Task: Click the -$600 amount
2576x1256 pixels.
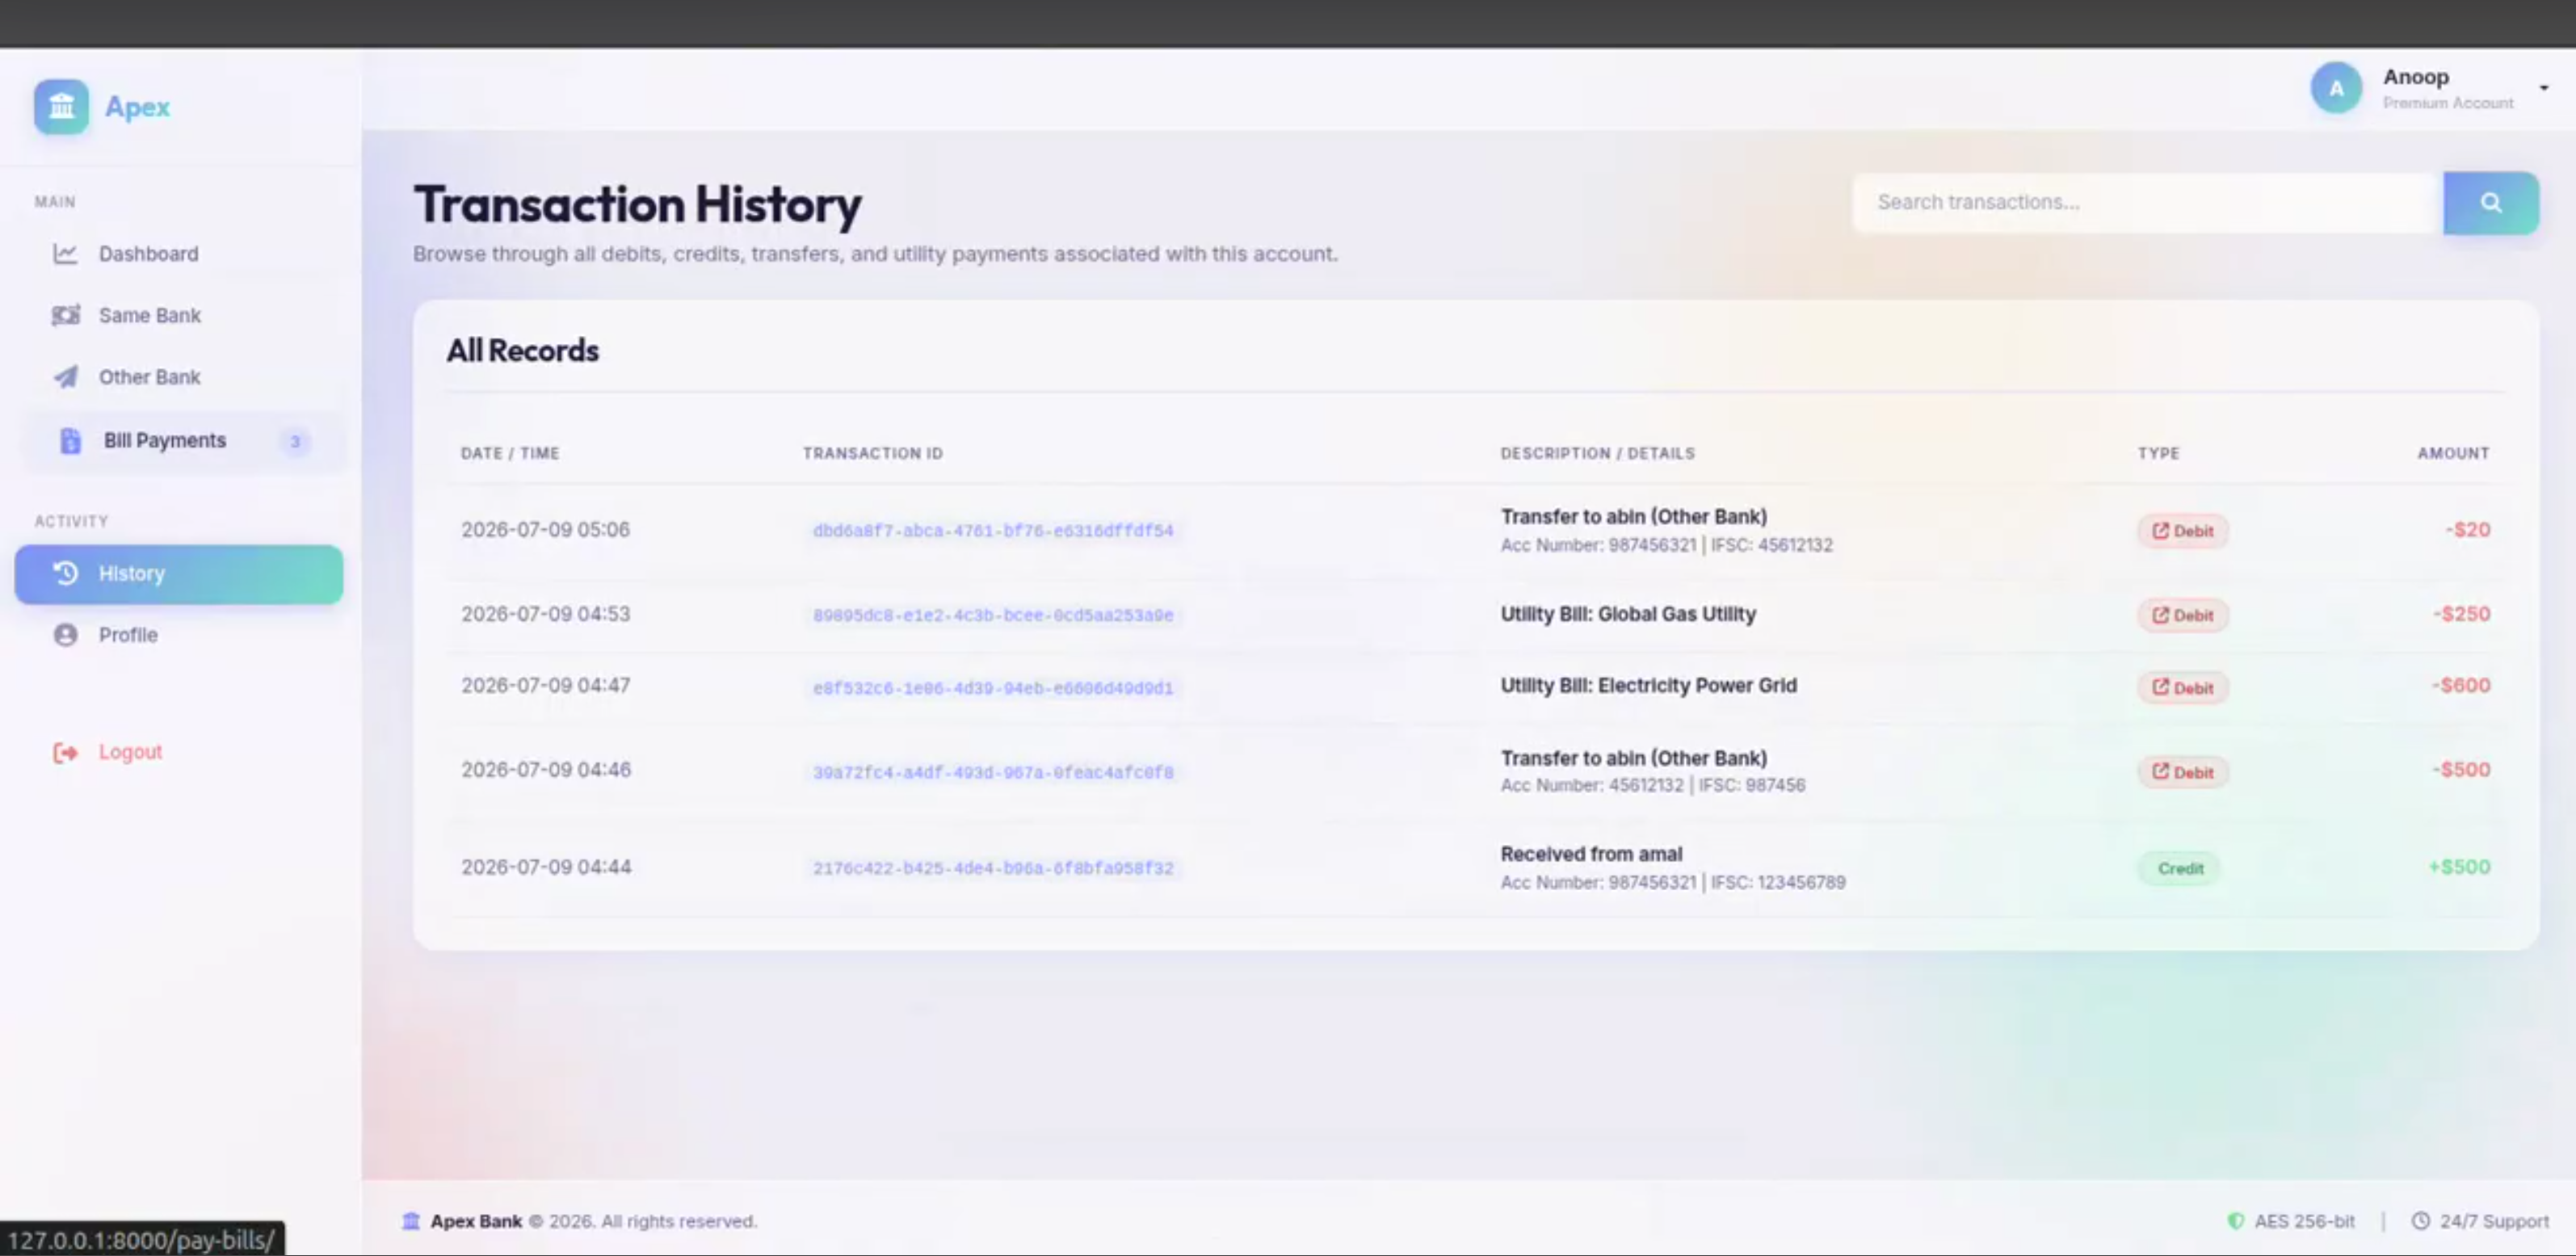Action: tap(2461, 686)
